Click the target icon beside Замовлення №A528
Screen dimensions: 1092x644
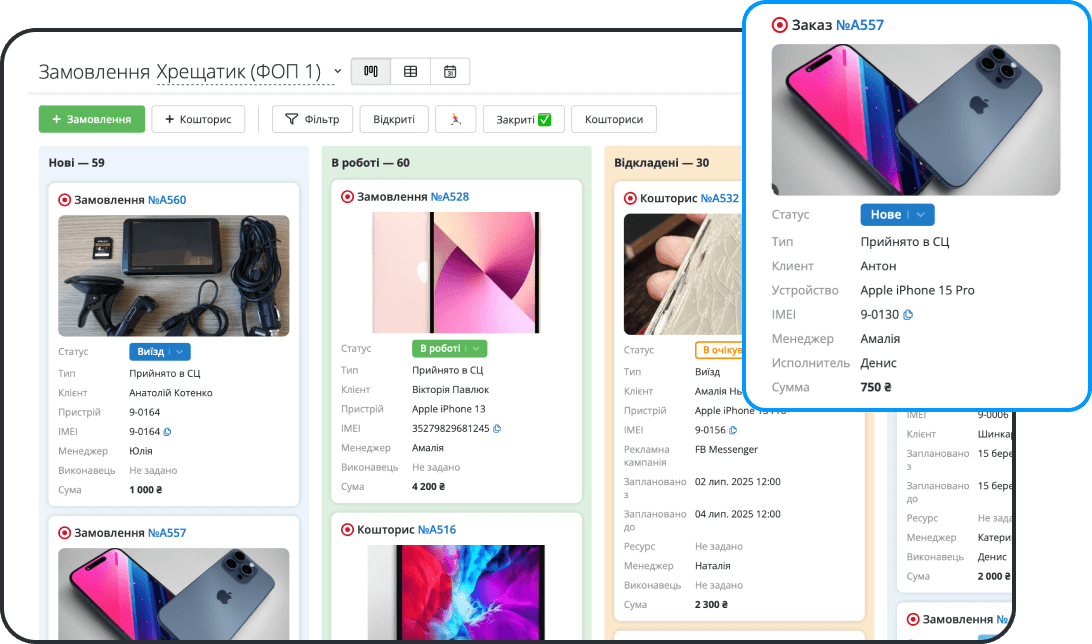347,197
